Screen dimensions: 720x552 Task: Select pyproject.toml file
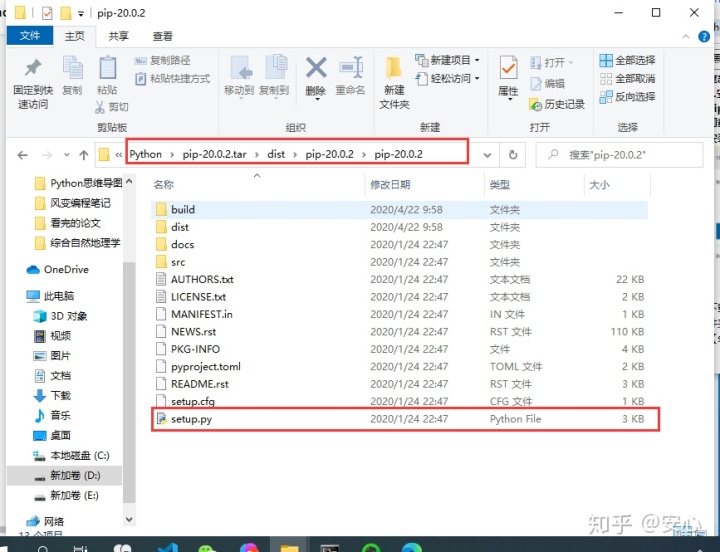[x=399, y=366]
